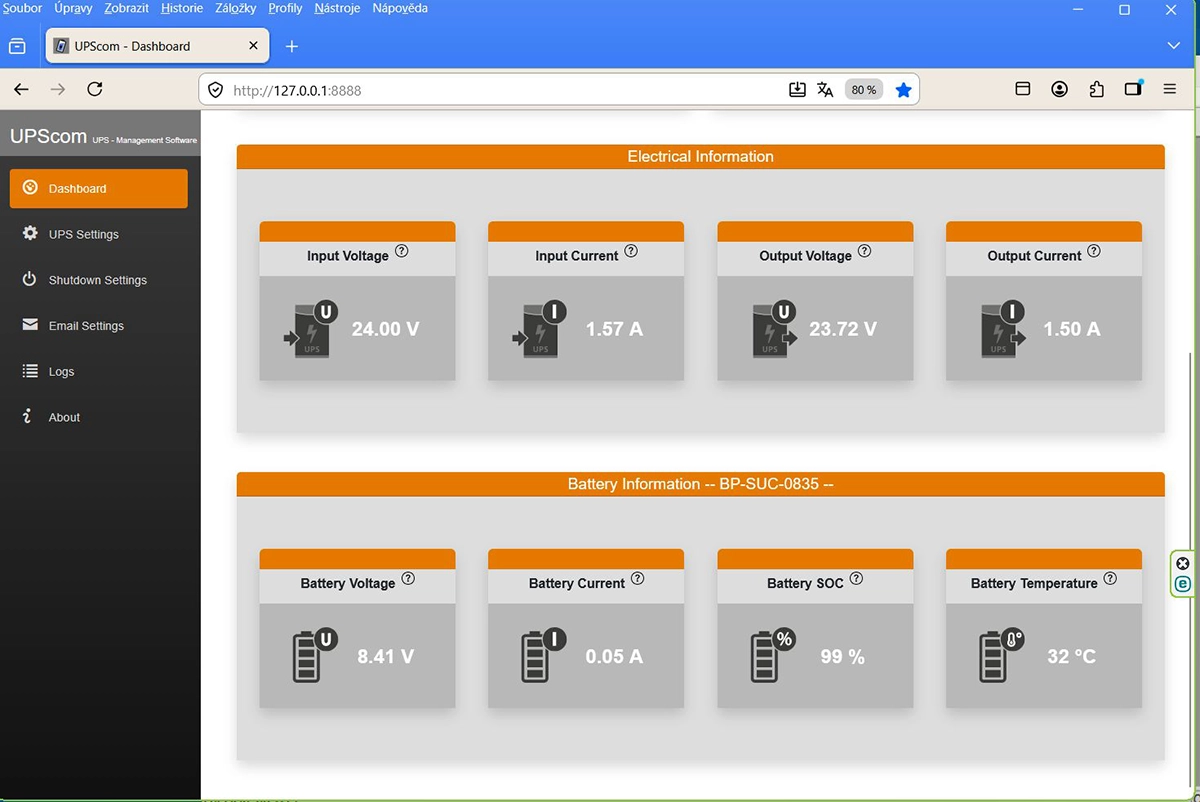Click the Battery SOC help icon
Screen dimensions: 1200x802
(x=856, y=578)
